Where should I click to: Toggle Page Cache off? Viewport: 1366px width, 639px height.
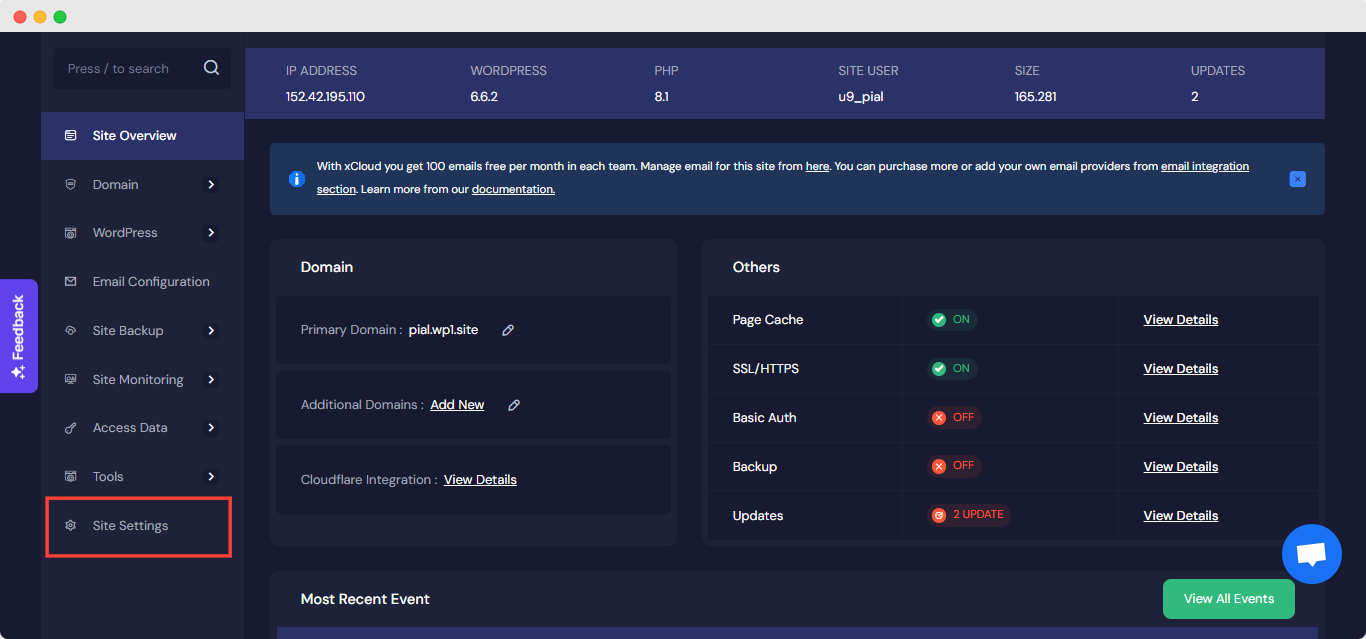pos(950,319)
